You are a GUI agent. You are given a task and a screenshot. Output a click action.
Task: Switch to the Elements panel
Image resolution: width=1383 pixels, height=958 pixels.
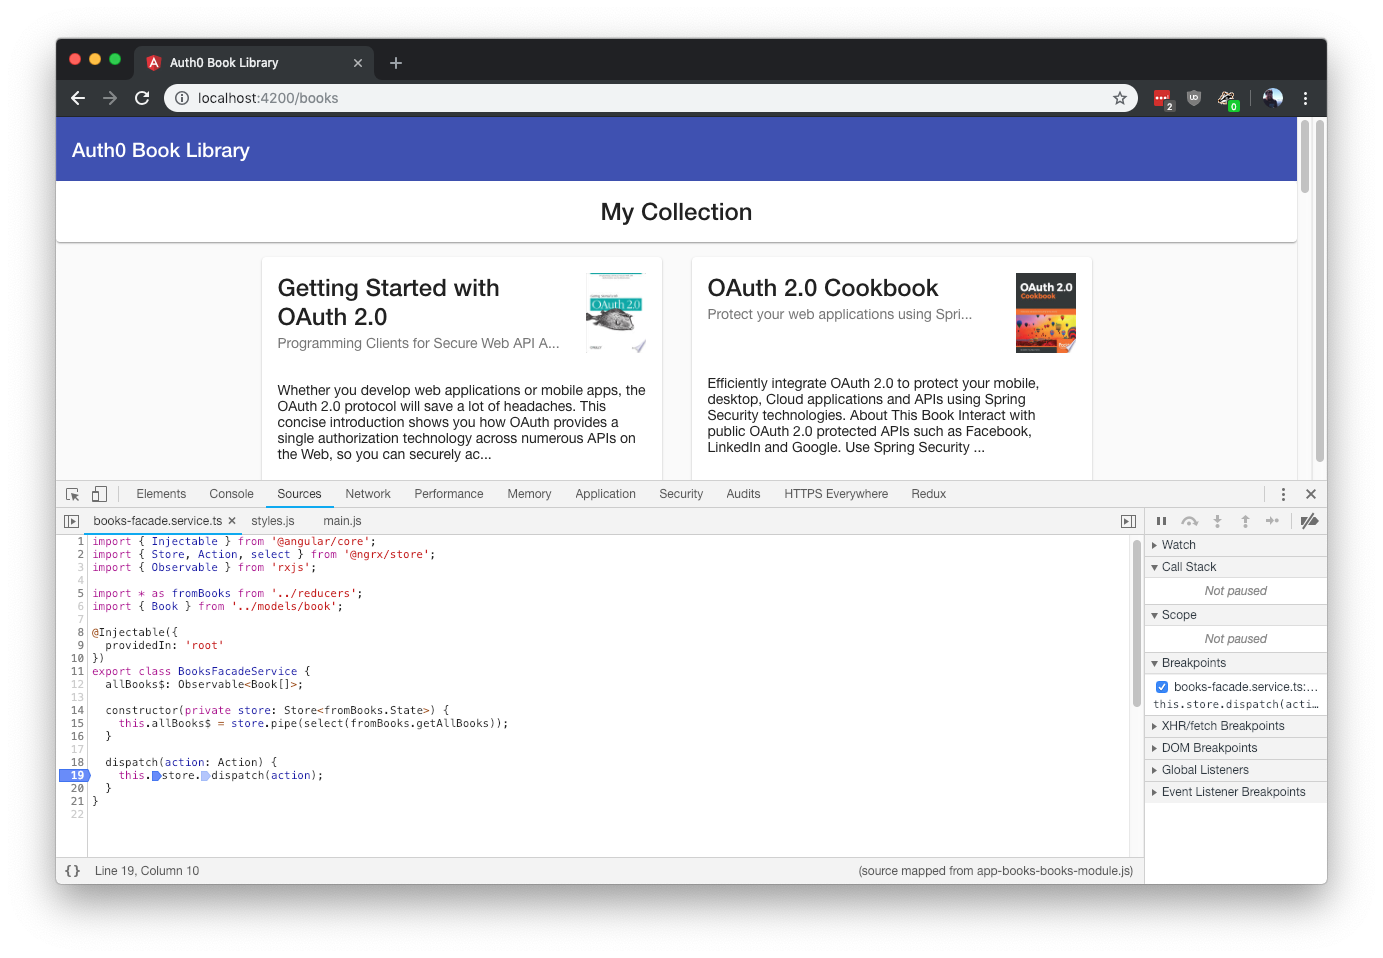tap(161, 494)
